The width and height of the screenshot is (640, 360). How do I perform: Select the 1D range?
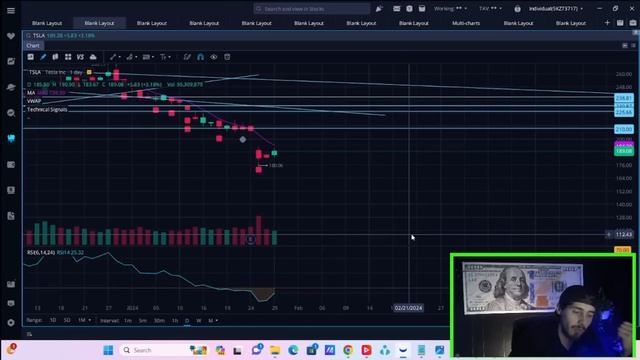pos(53,320)
